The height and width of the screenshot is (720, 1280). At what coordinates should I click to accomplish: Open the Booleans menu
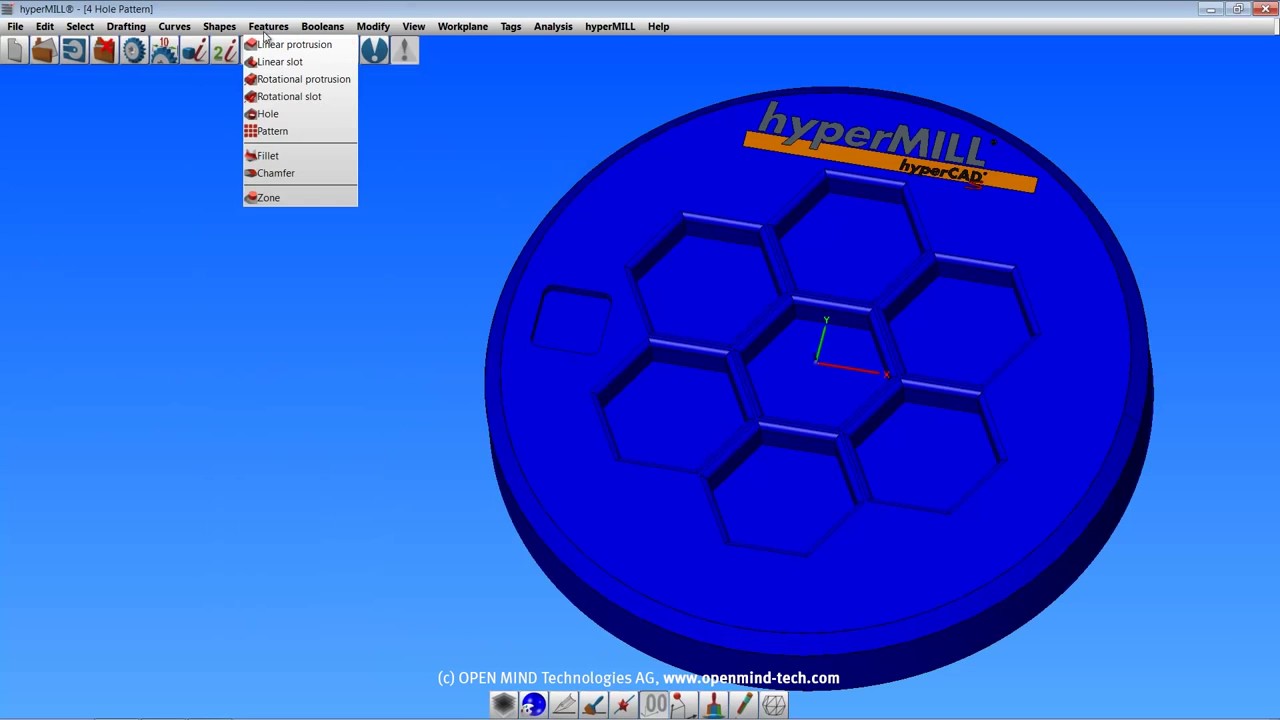(x=322, y=27)
